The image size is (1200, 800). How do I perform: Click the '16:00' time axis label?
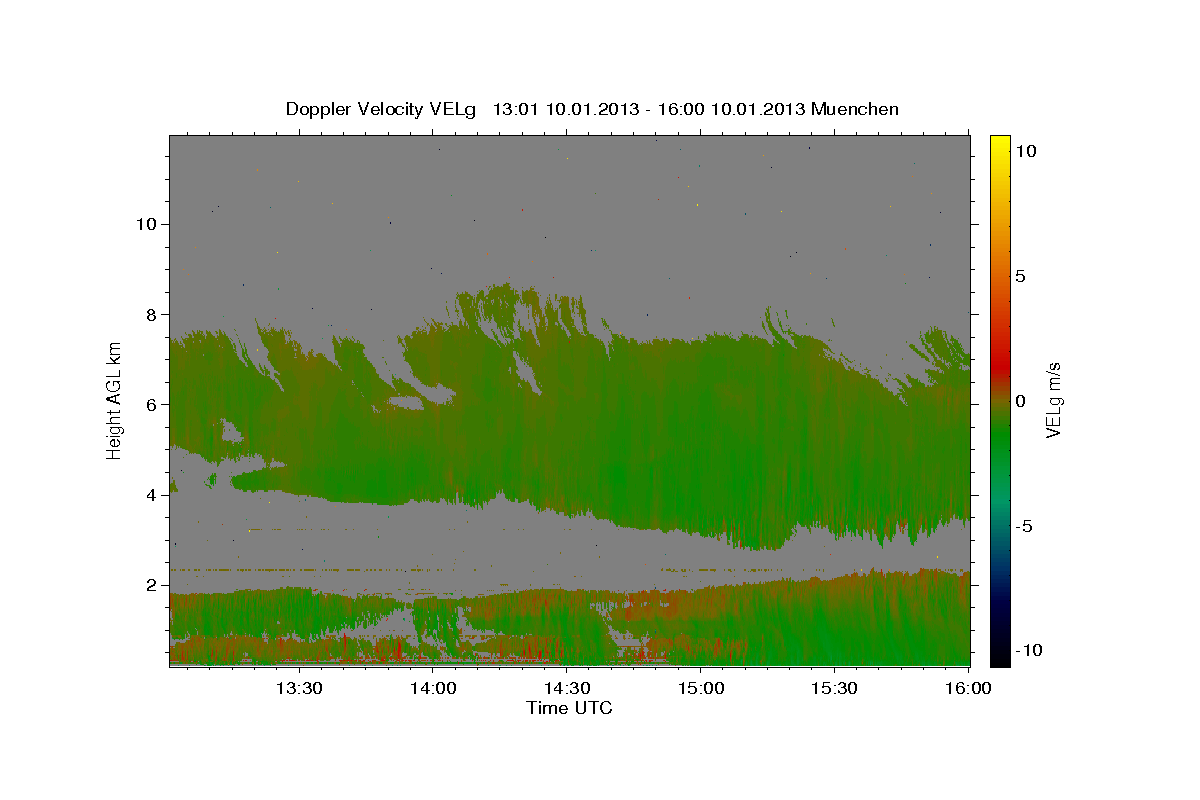[968, 688]
